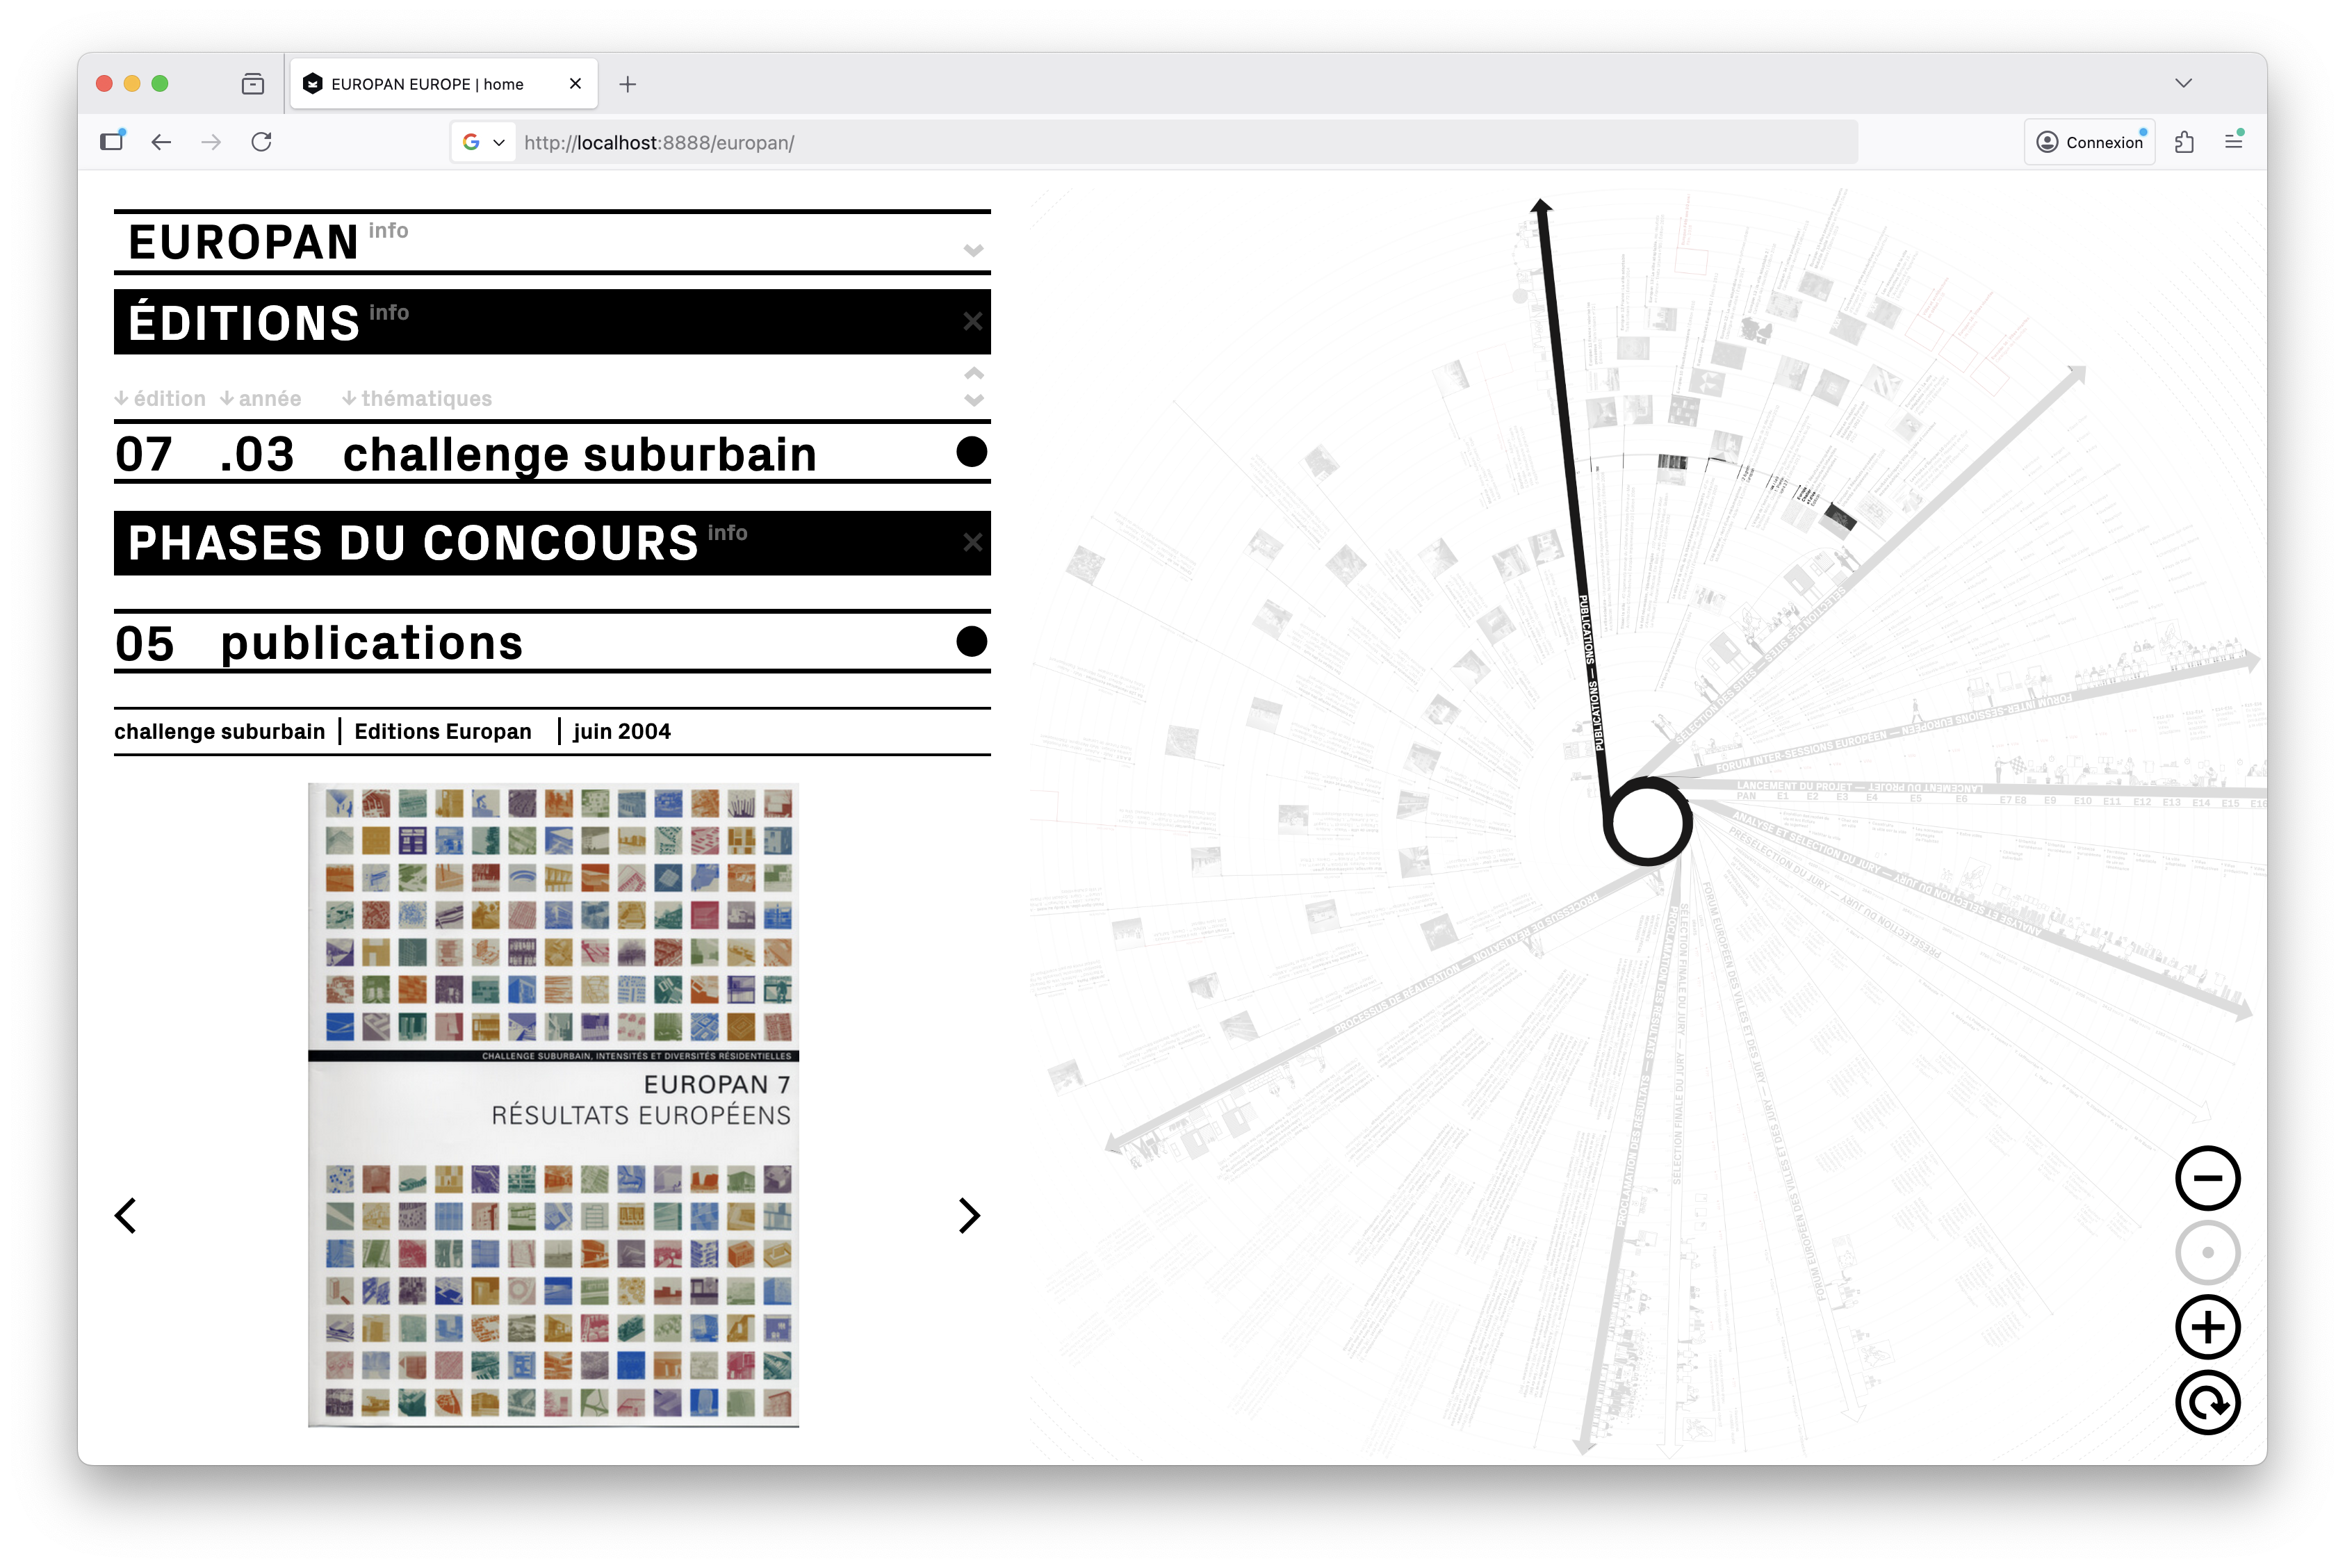Close the ÉDITIONS panel with X

point(972,321)
